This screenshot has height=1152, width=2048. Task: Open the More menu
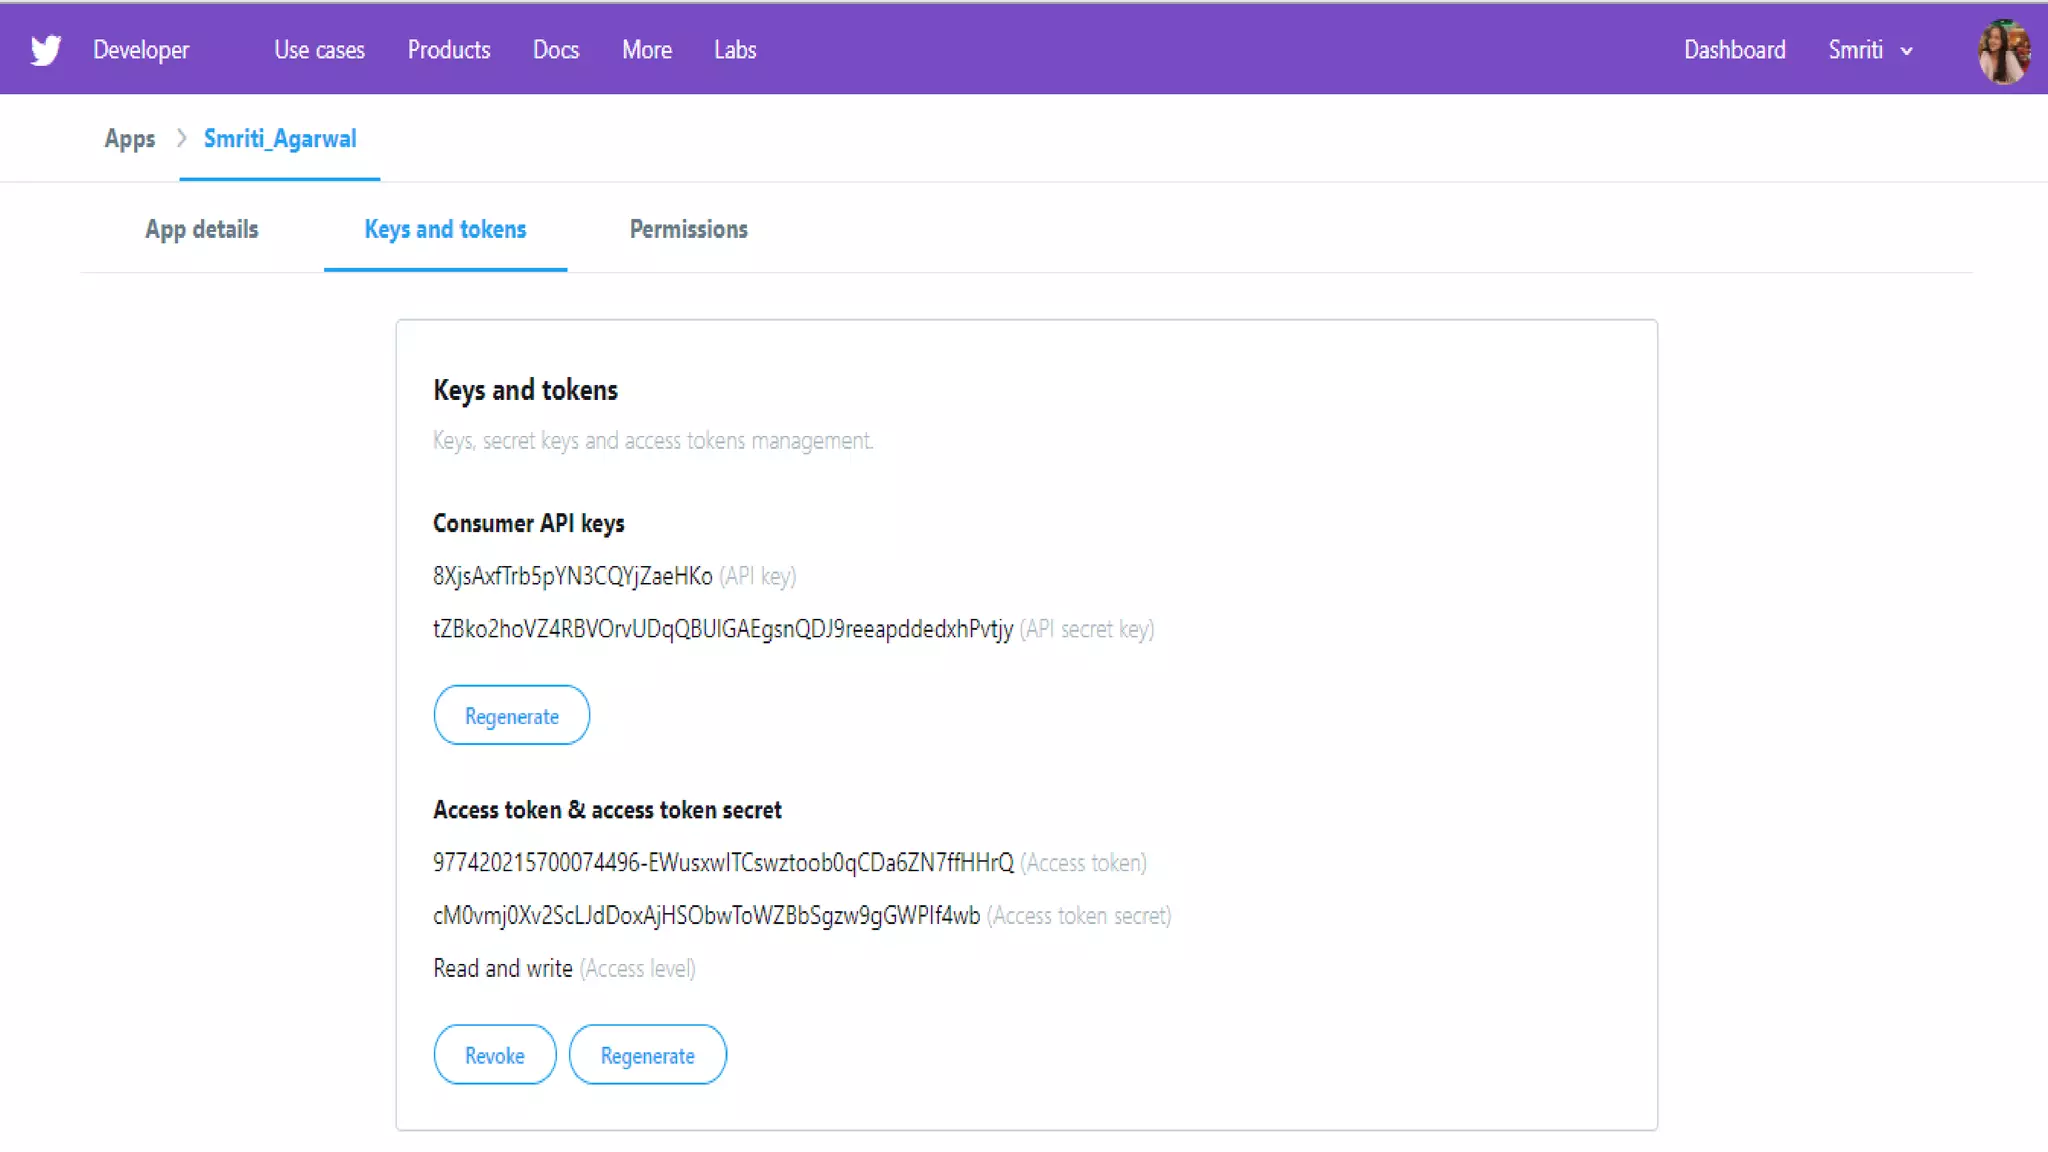[647, 50]
